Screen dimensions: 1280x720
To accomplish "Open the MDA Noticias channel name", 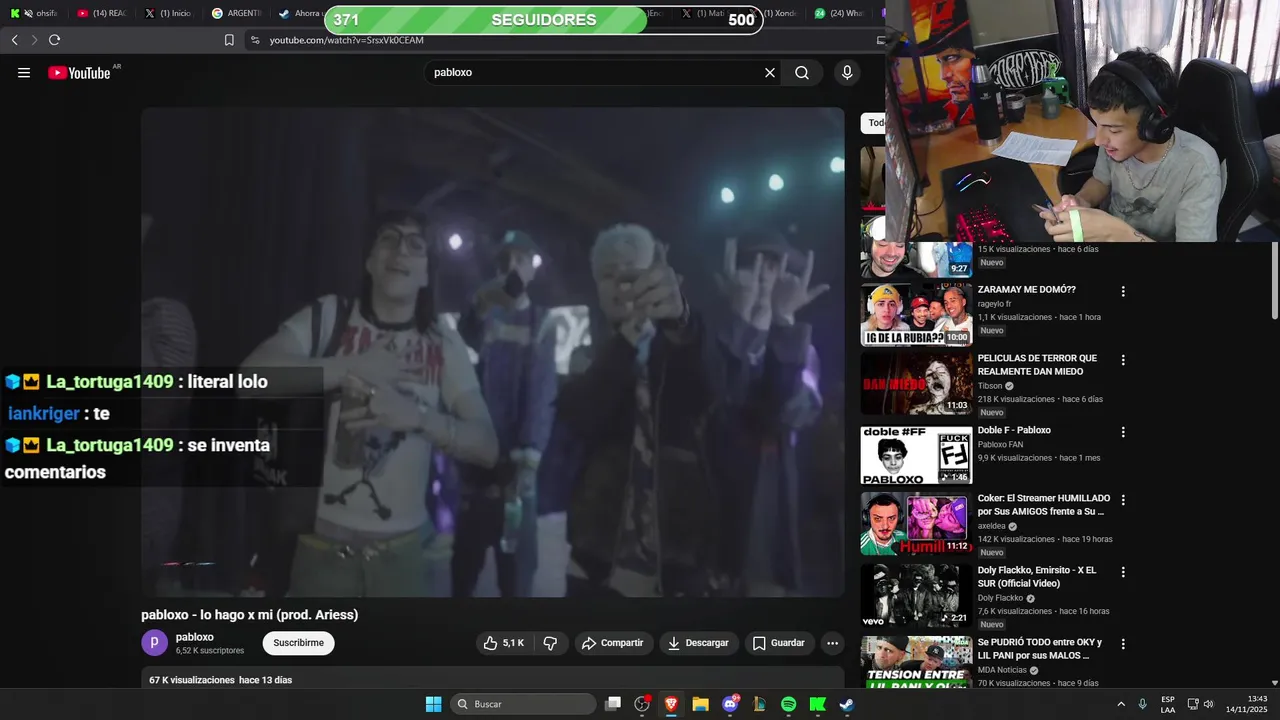I will coord(1001,670).
